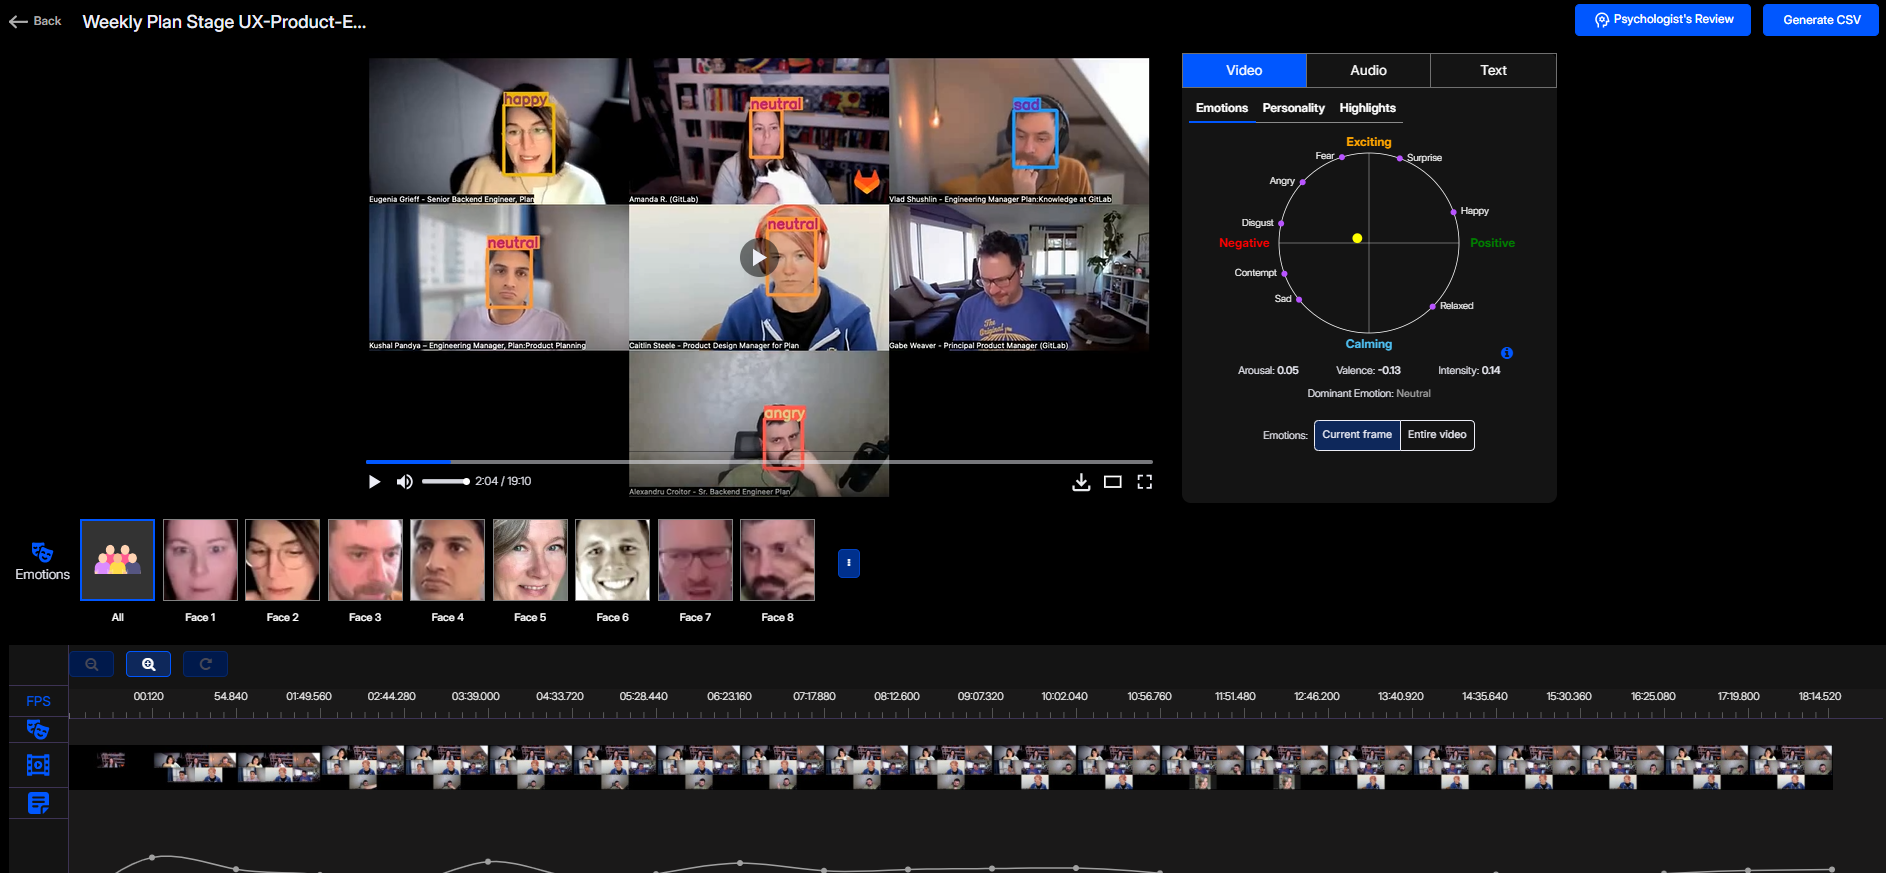Viewport: 1886px width, 873px height.
Task: Select the Face 2 thumbnail
Action: [282, 560]
